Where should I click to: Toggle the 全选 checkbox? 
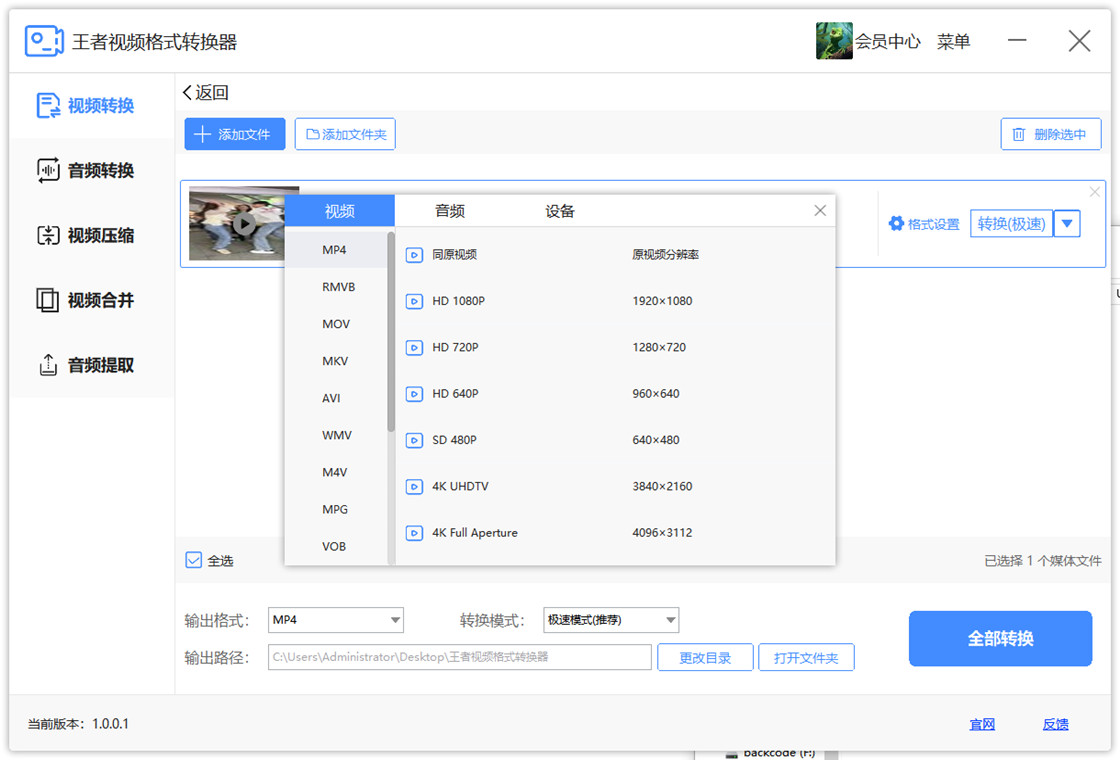click(194, 560)
